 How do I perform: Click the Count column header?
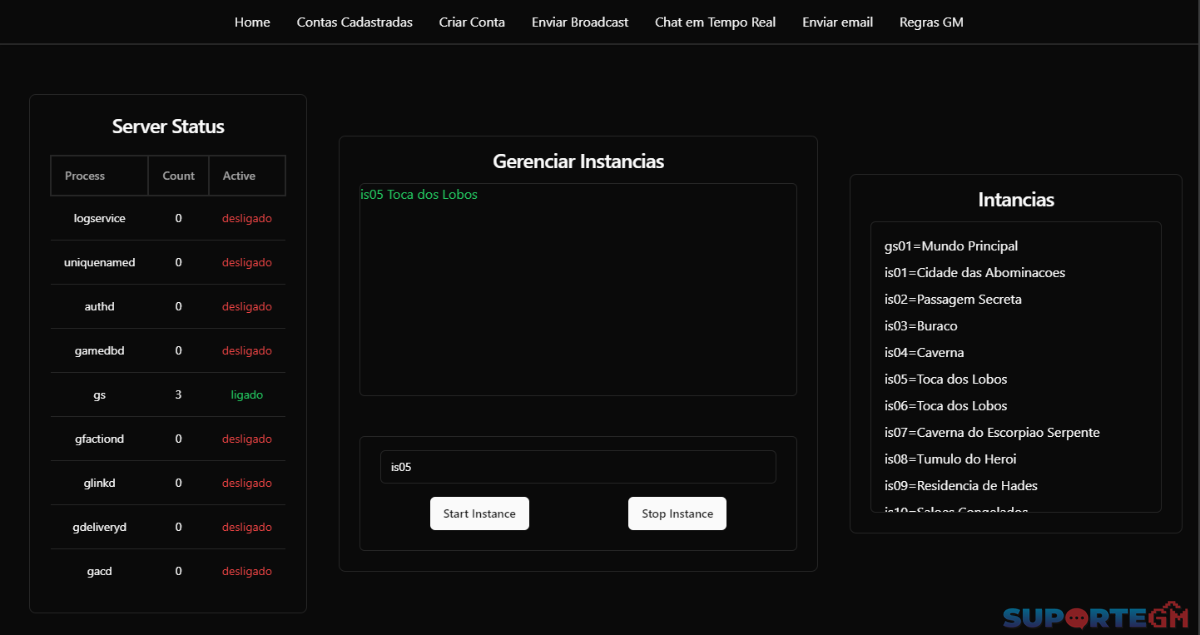(x=178, y=176)
